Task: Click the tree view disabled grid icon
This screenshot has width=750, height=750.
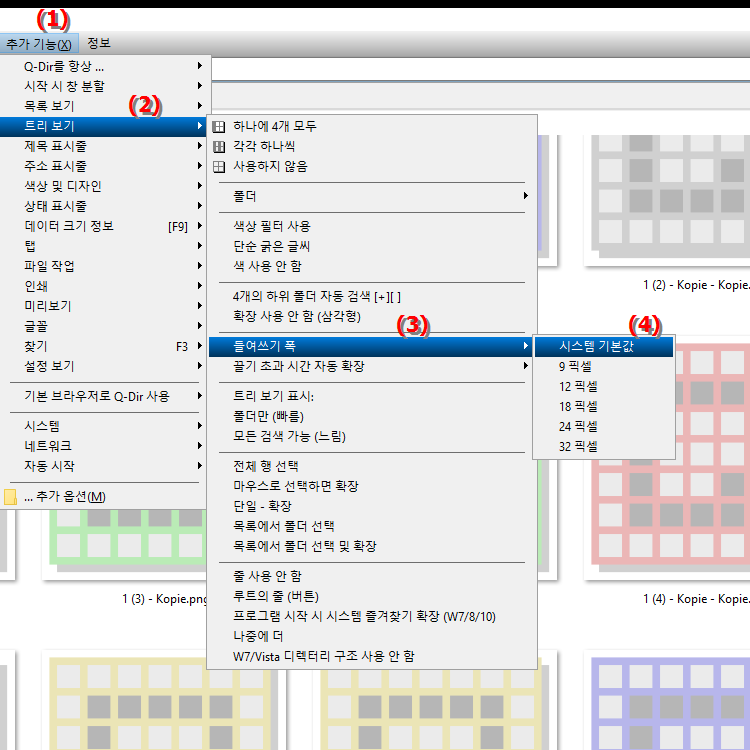Action: tap(219, 167)
